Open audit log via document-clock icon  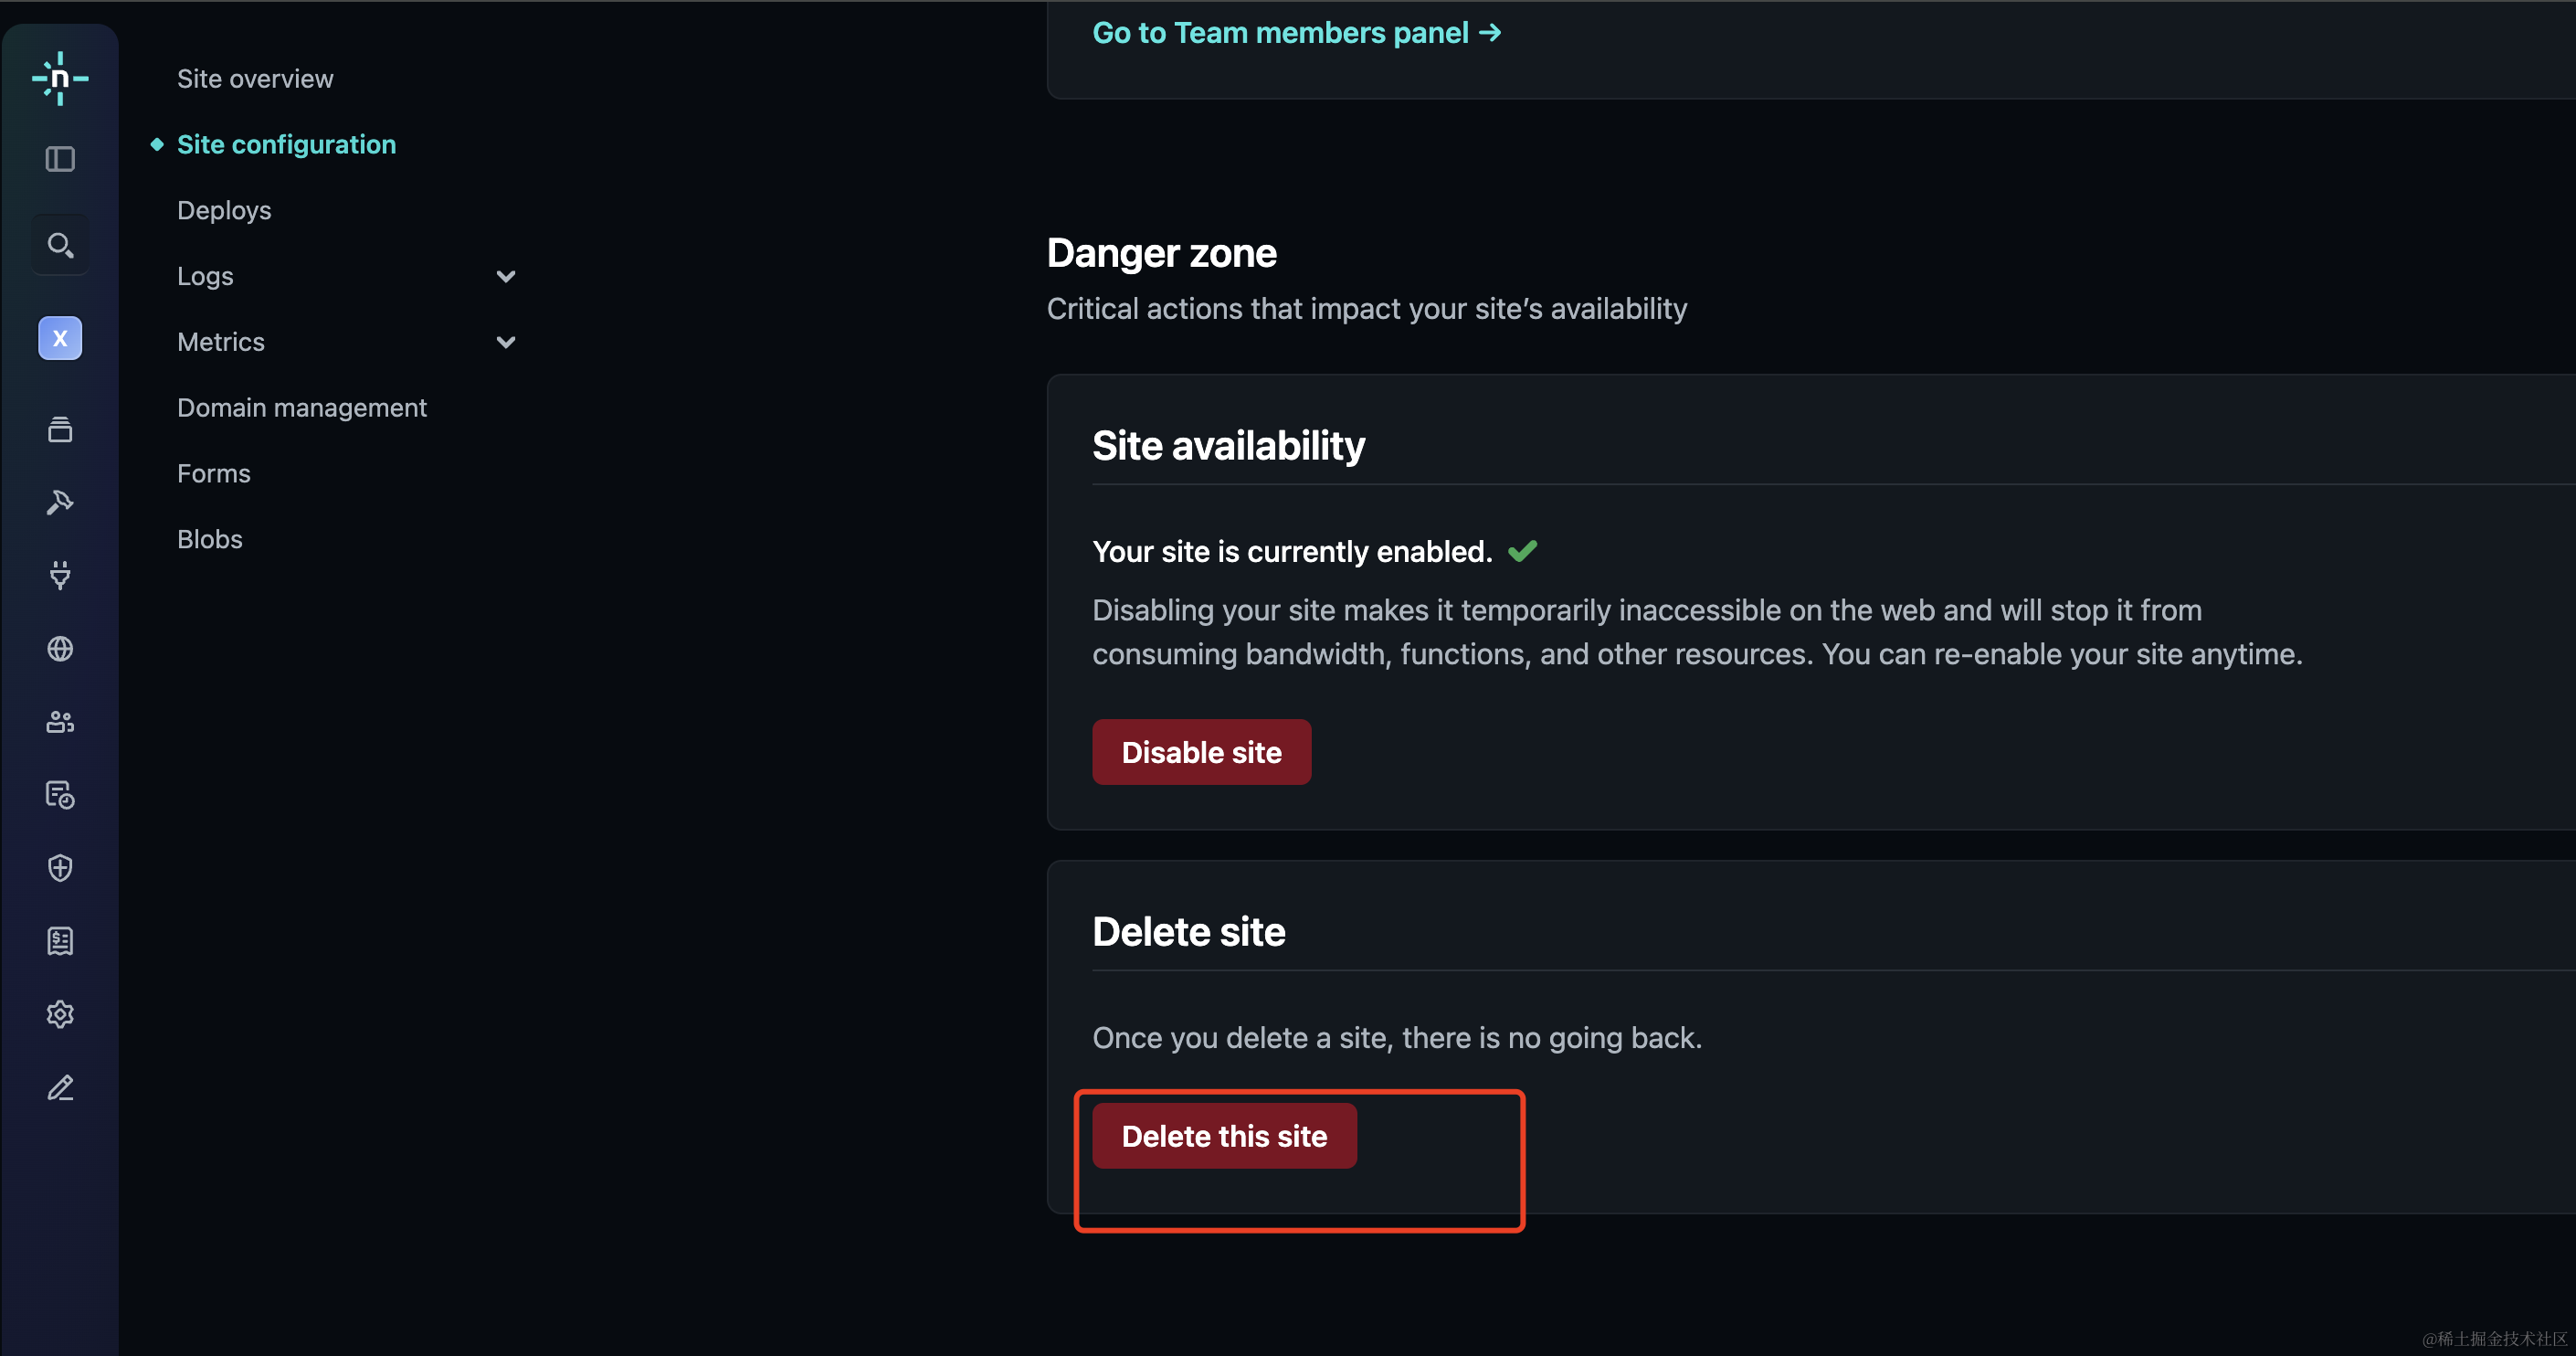(x=60, y=795)
